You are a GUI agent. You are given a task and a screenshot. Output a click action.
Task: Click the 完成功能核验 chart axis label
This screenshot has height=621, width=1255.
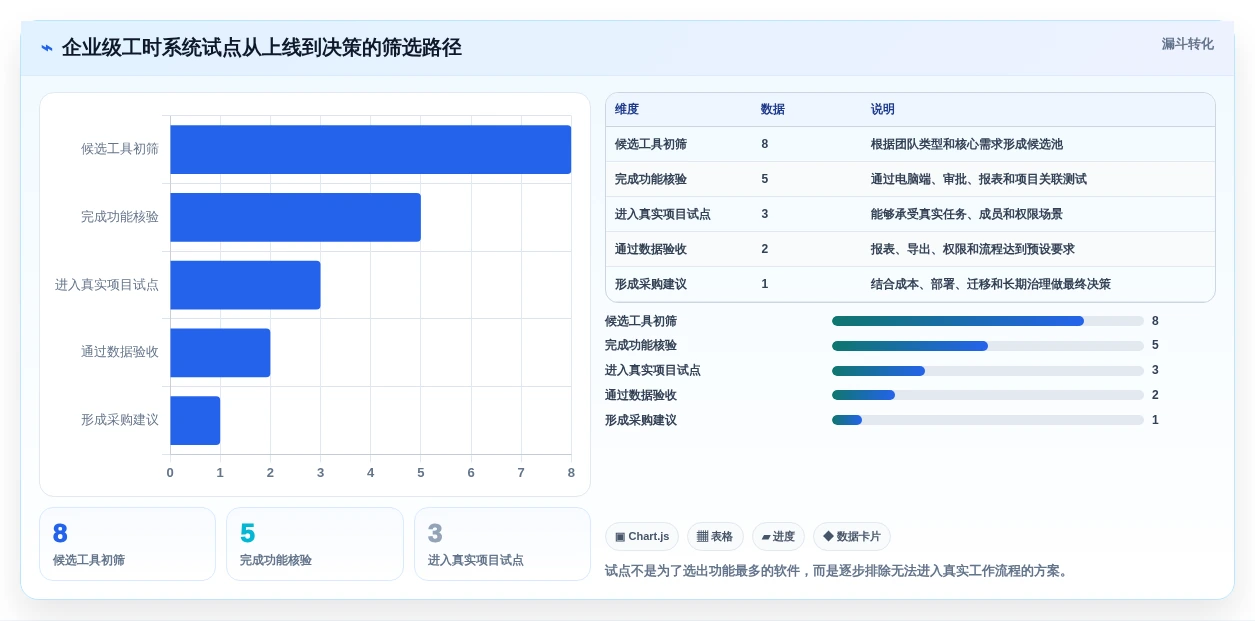(x=120, y=217)
